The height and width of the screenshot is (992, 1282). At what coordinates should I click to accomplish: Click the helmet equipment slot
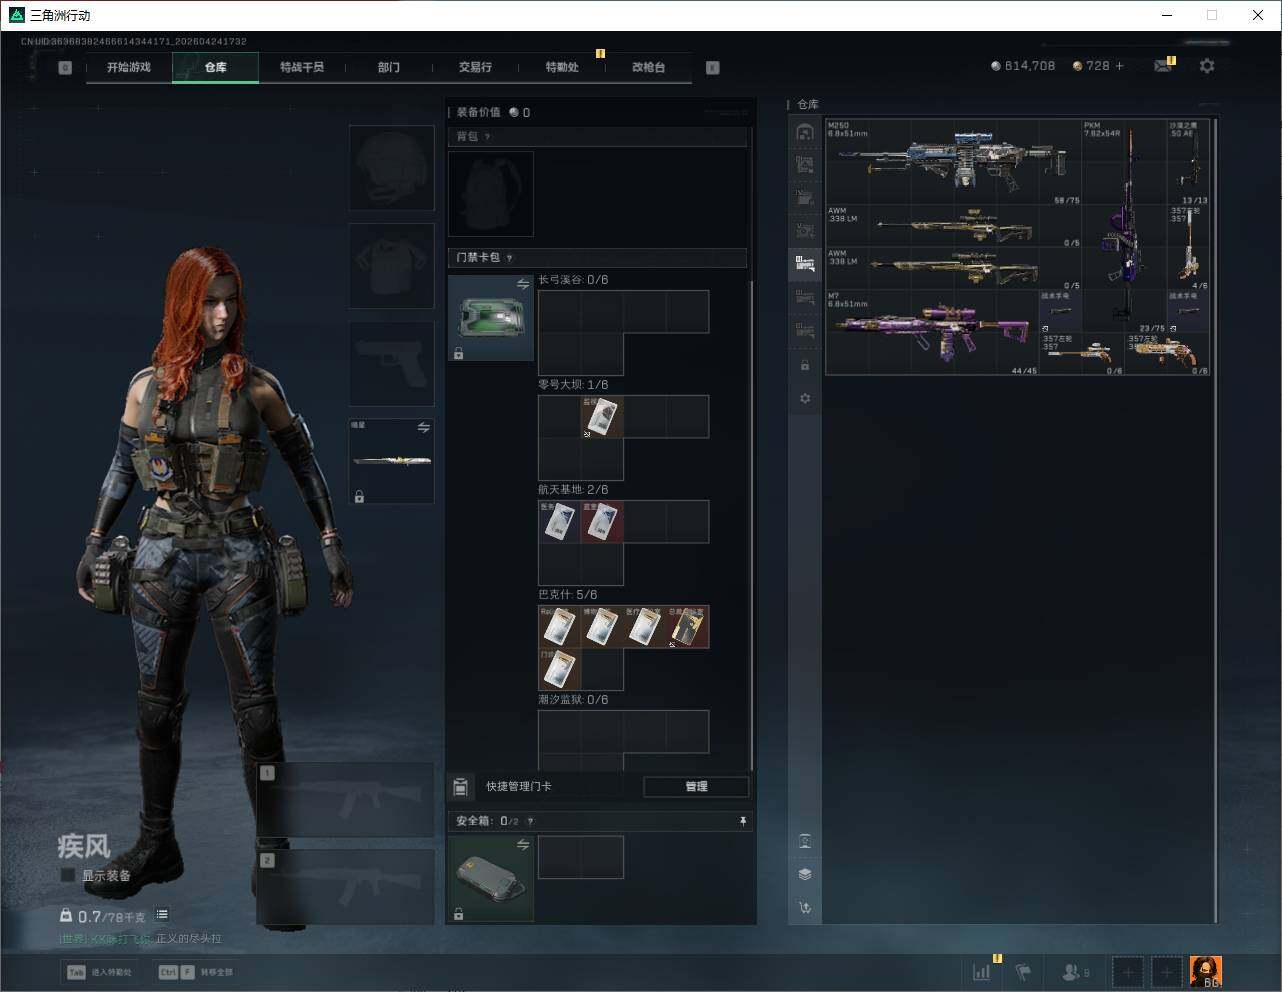(x=392, y=168)
